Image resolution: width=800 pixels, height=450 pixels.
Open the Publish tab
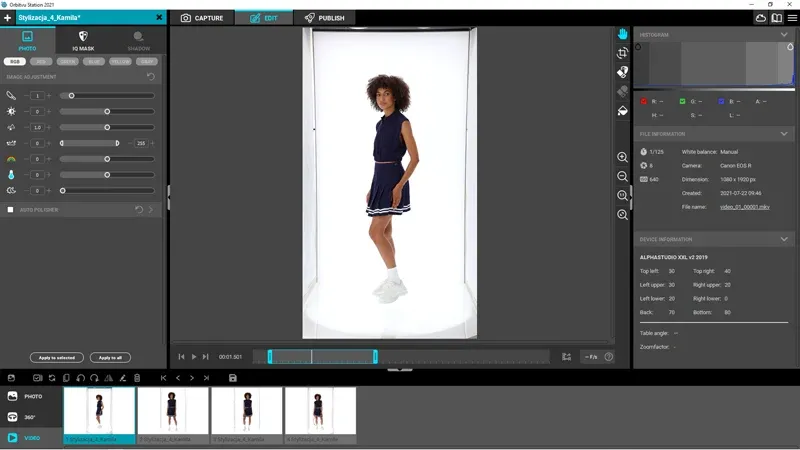(x=324, y=18)
